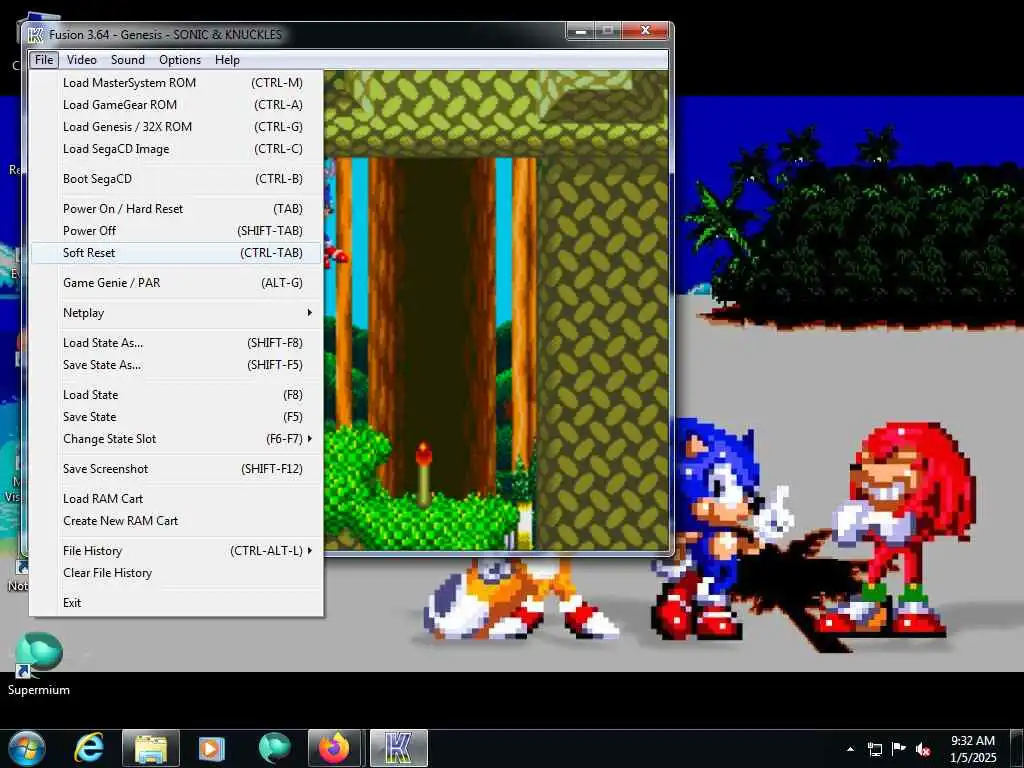Select Load RAM Cart
This screenshot has width=1024, height=768.
176,500
